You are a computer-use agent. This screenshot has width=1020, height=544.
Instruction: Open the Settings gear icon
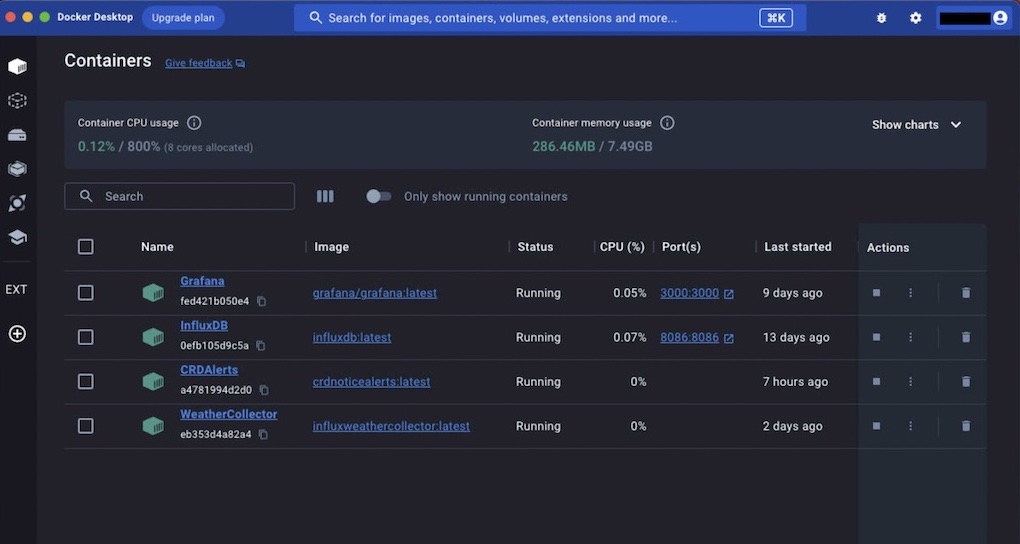click(915, 18)
